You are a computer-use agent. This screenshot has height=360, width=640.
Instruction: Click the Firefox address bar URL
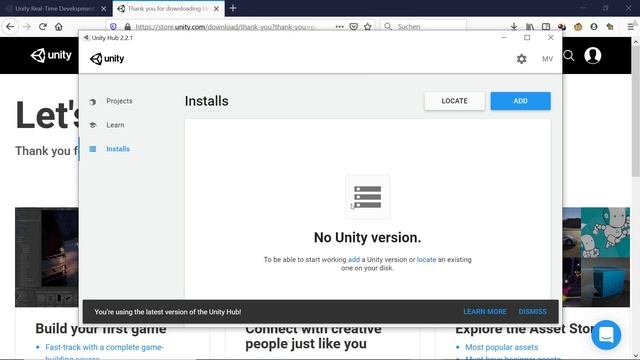point(226,27)
